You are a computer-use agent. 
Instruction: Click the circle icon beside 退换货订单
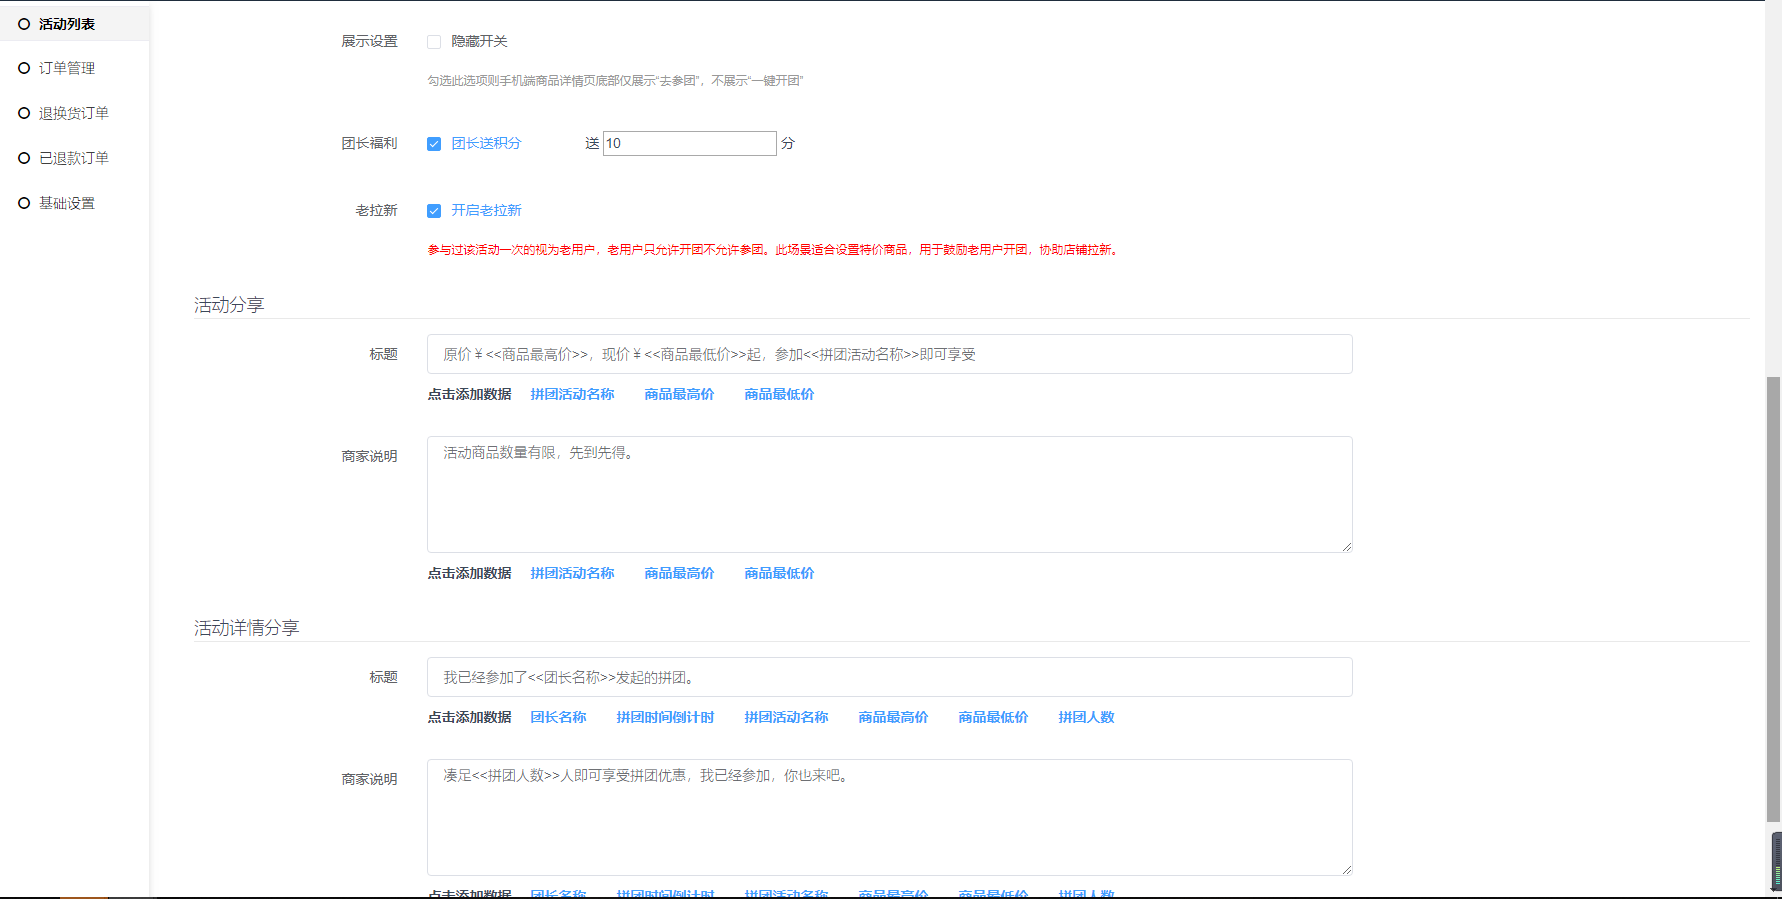tap(24, 113)
